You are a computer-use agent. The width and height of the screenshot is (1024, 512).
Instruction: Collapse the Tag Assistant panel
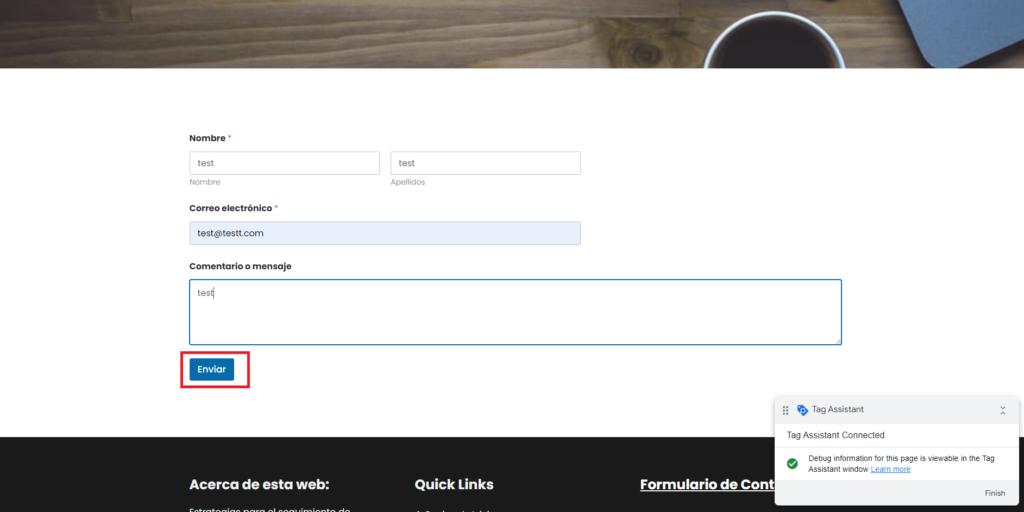tap(1003, 410)
